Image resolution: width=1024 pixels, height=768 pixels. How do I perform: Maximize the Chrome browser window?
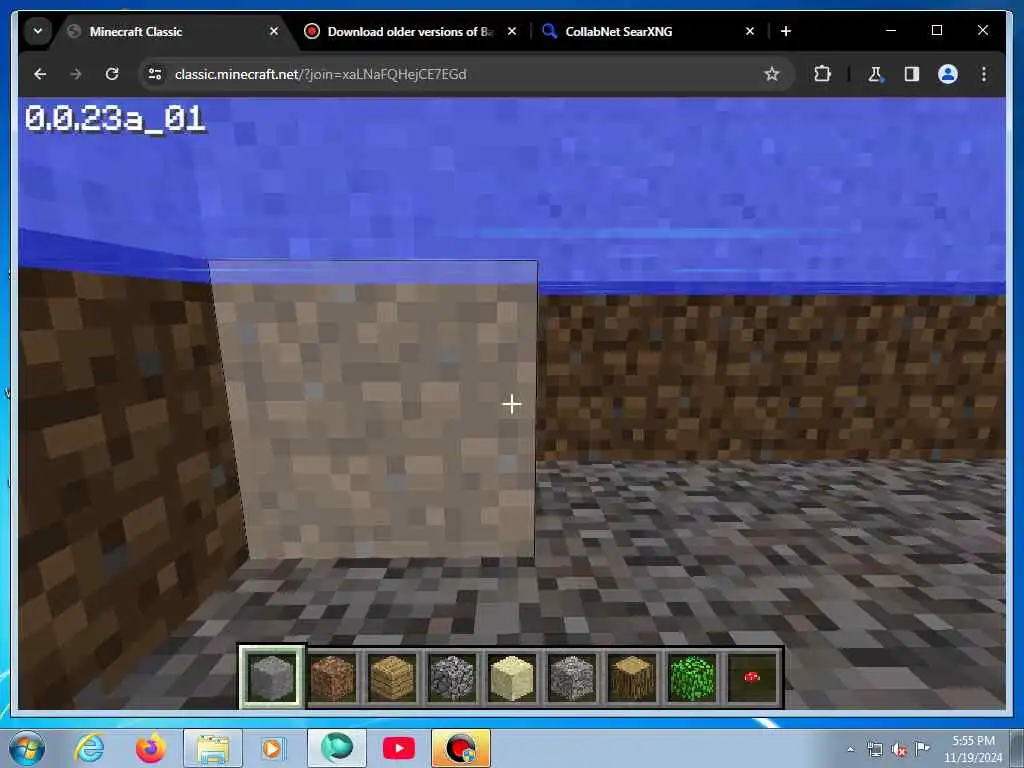936,31
